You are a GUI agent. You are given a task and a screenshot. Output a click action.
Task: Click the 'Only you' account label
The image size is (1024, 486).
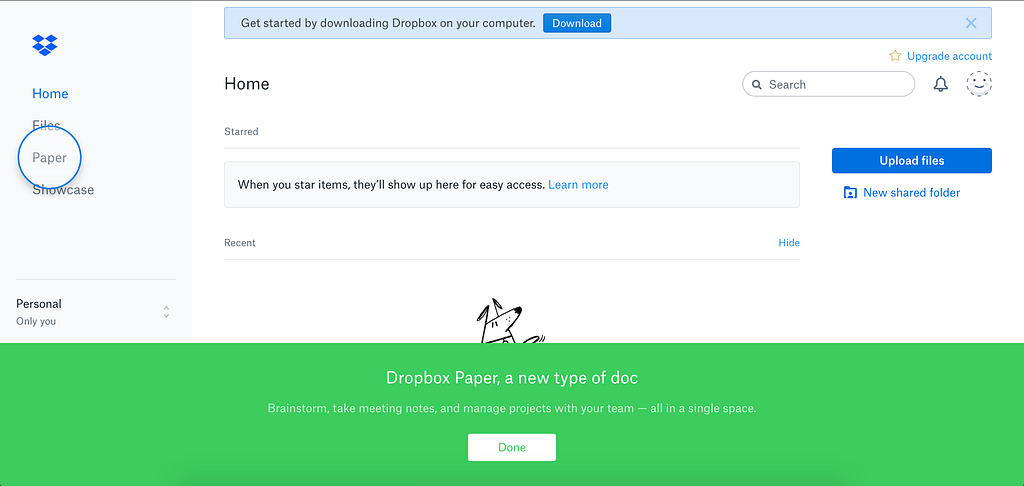tap(36, 321)
